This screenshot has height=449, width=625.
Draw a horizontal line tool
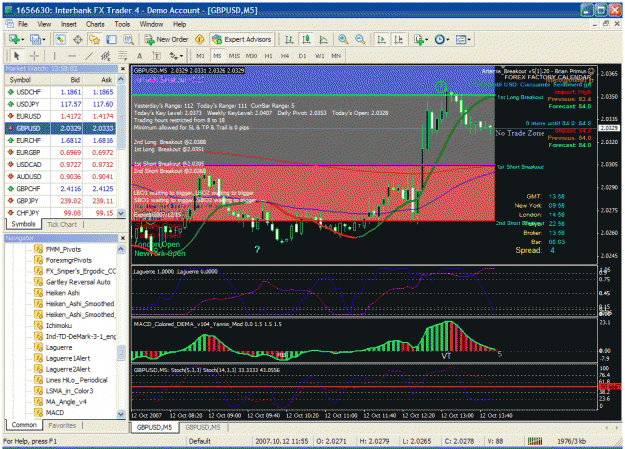pos(72,56)
